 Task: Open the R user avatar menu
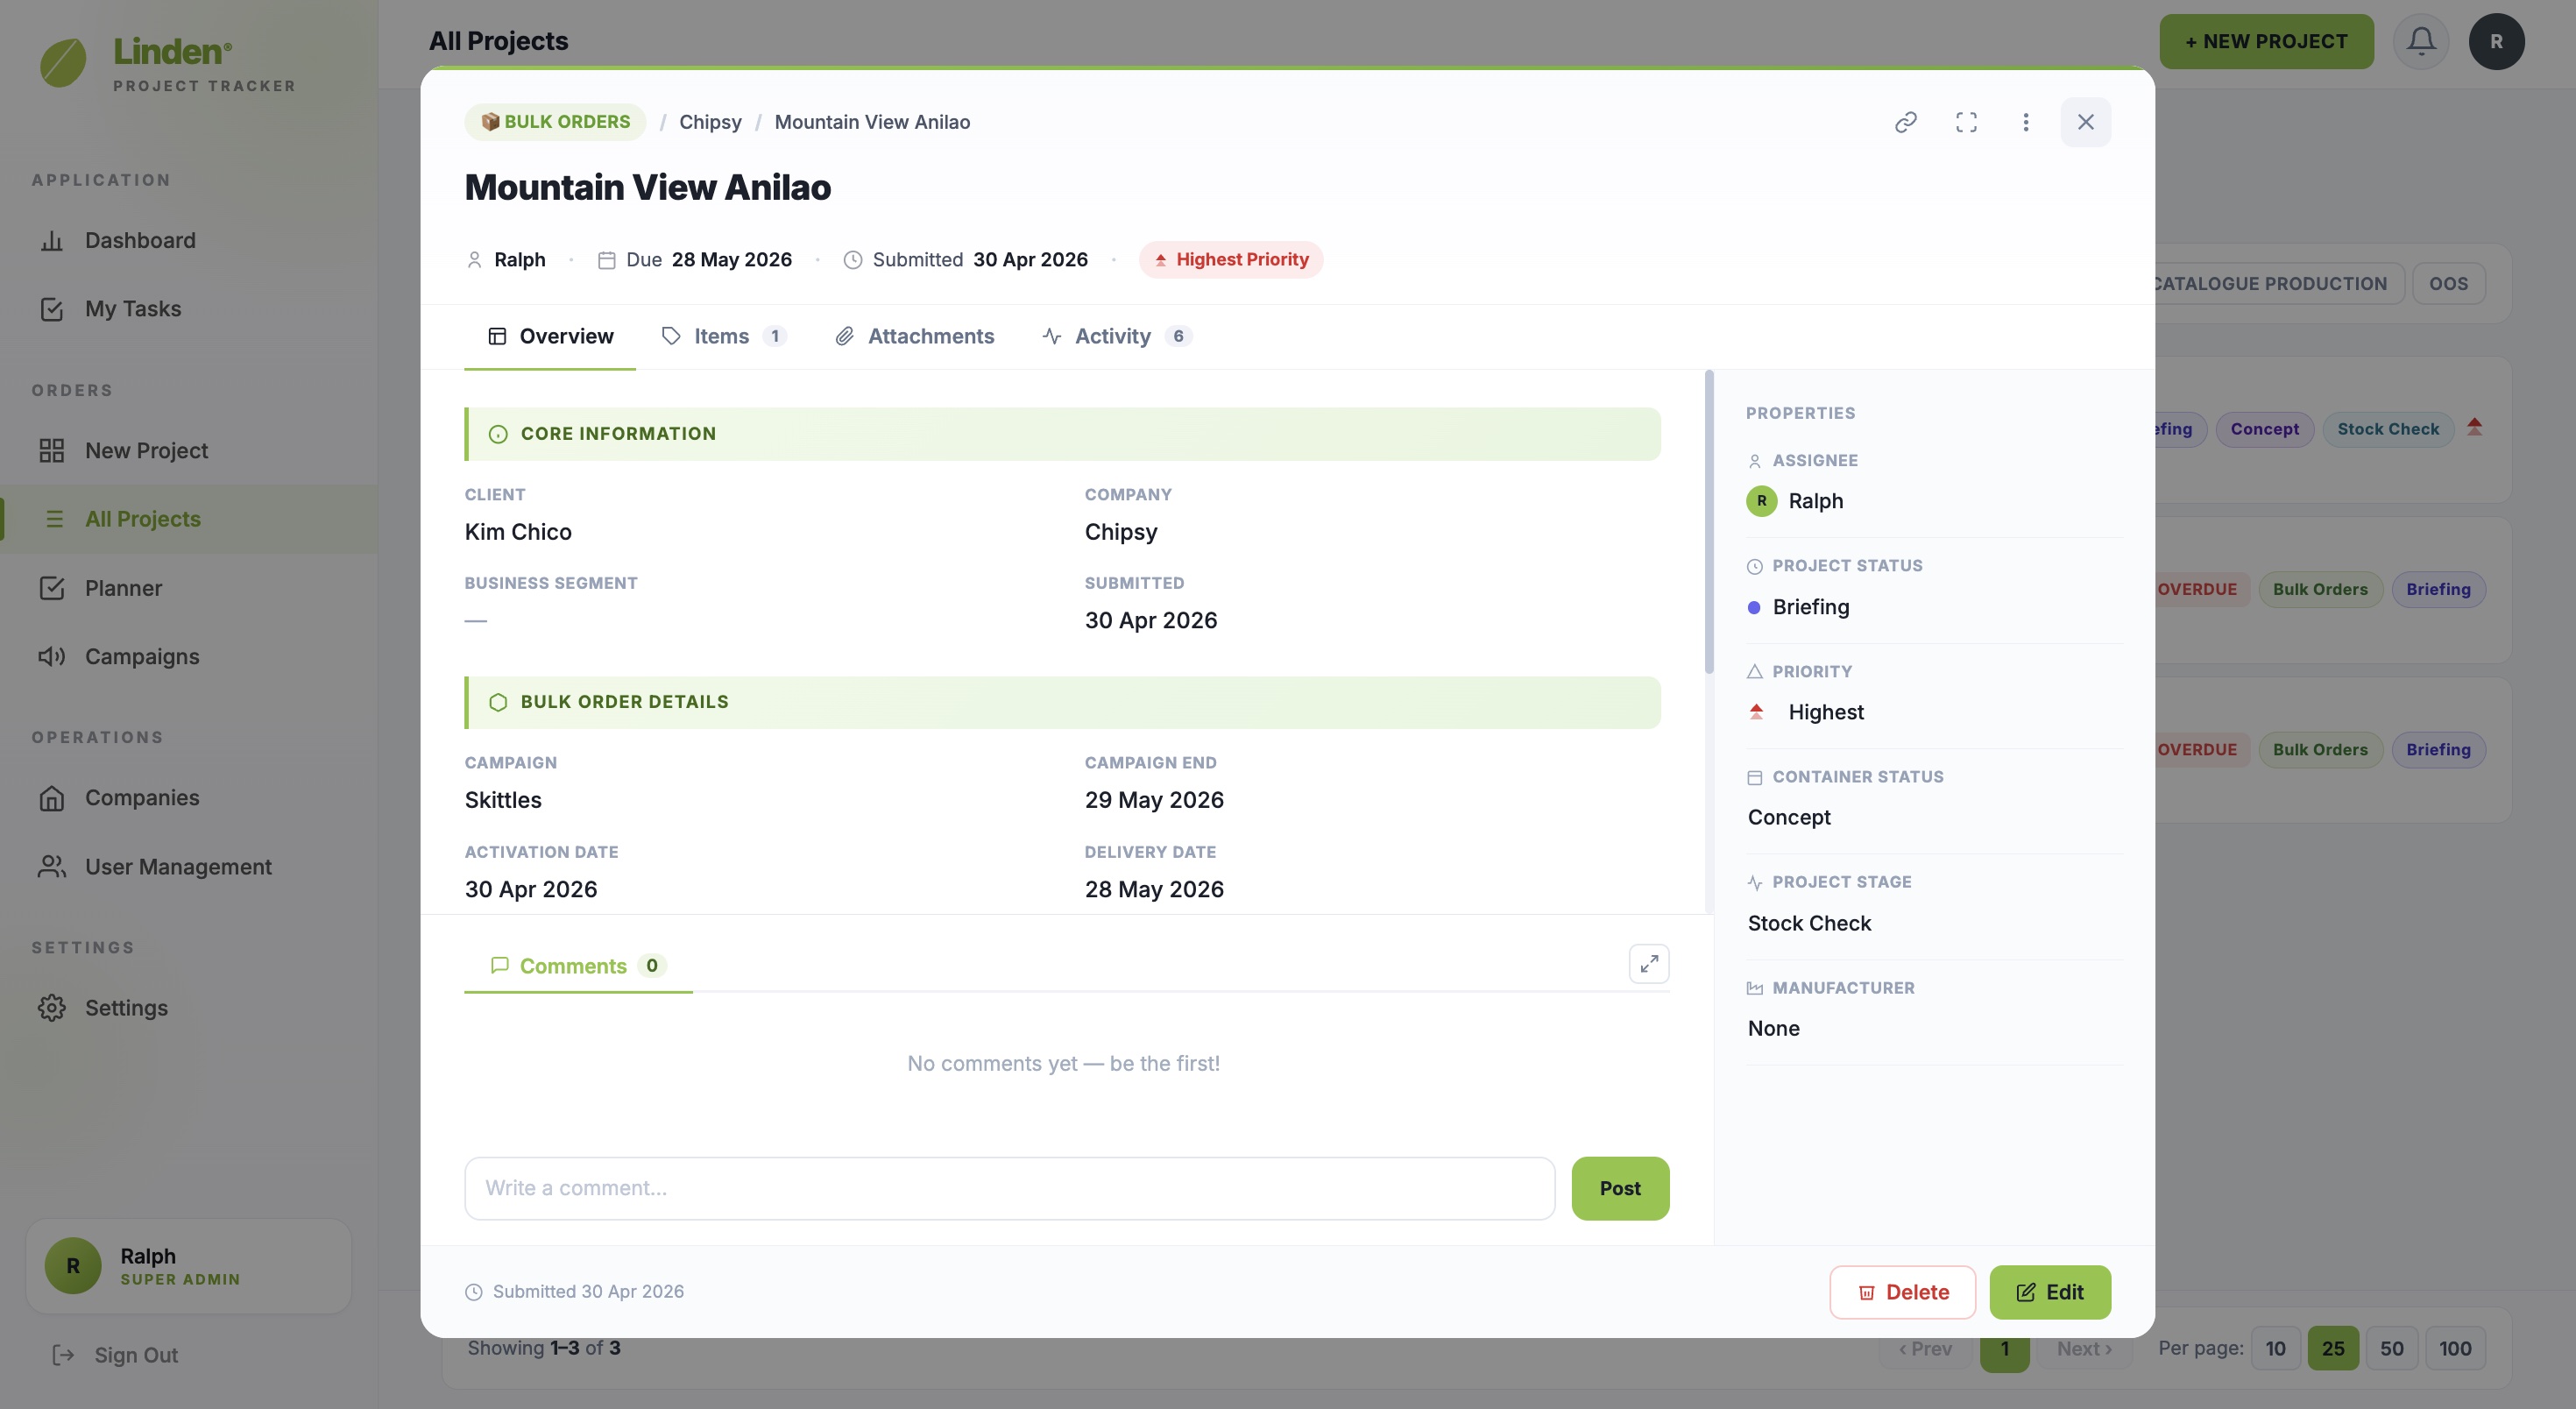2496,42
